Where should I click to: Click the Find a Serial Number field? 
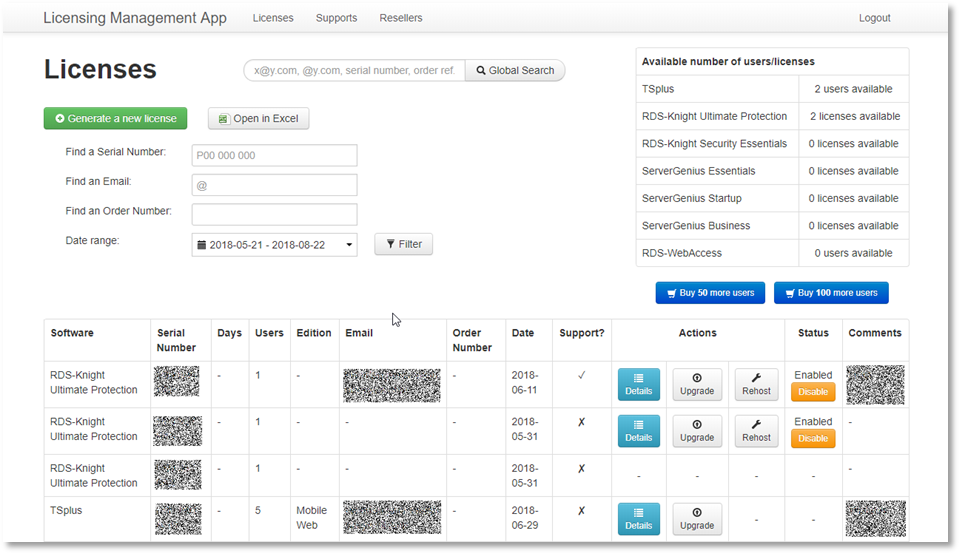tap(274, 155)
